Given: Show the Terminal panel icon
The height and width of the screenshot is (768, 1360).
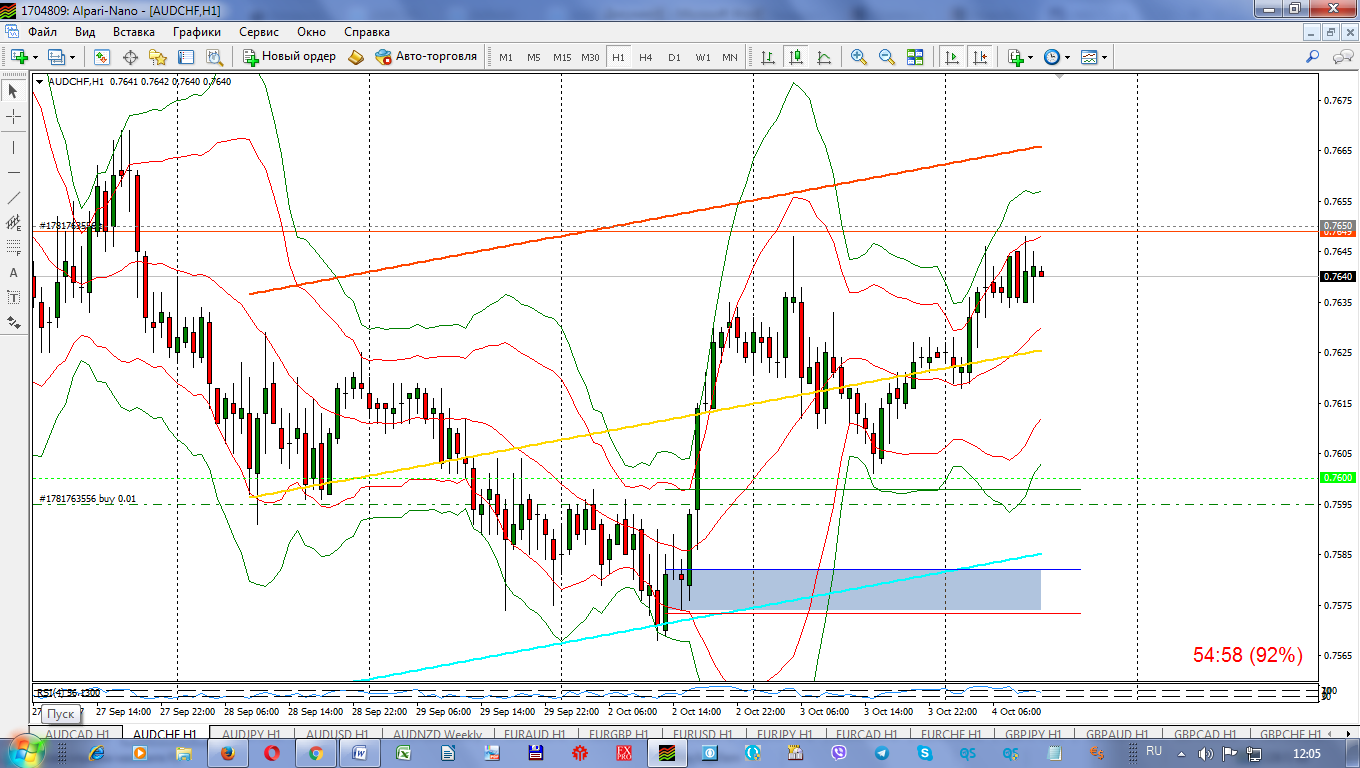Looking at the screenshot, I should pos(186,57).
